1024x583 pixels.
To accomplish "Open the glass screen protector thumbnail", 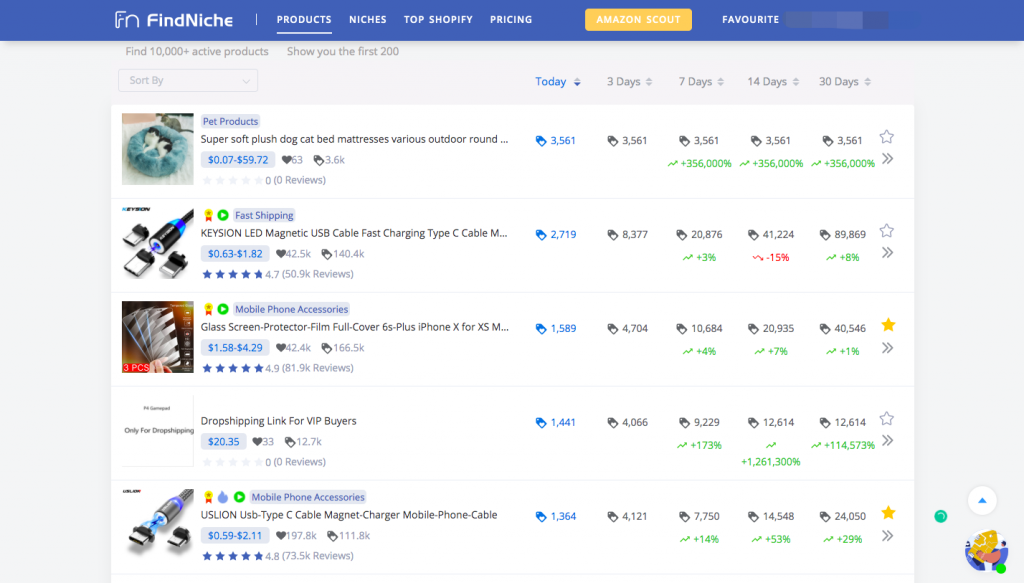I will coord(157,337).
